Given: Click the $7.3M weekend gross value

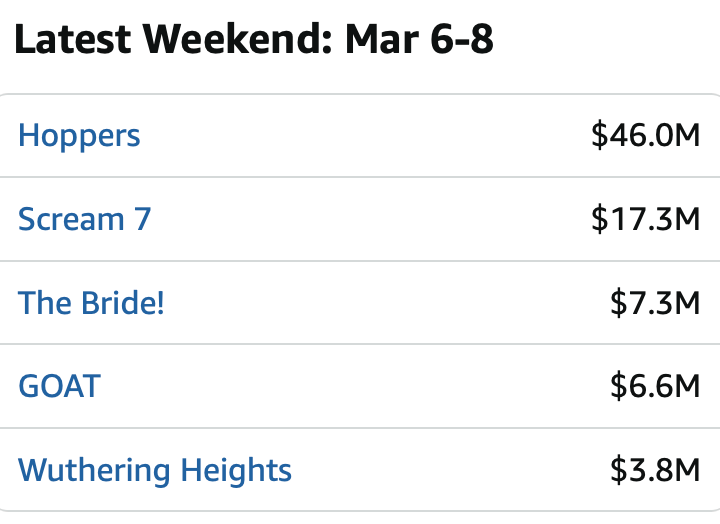Looking at the screenshot, I should tap(655, 303).
